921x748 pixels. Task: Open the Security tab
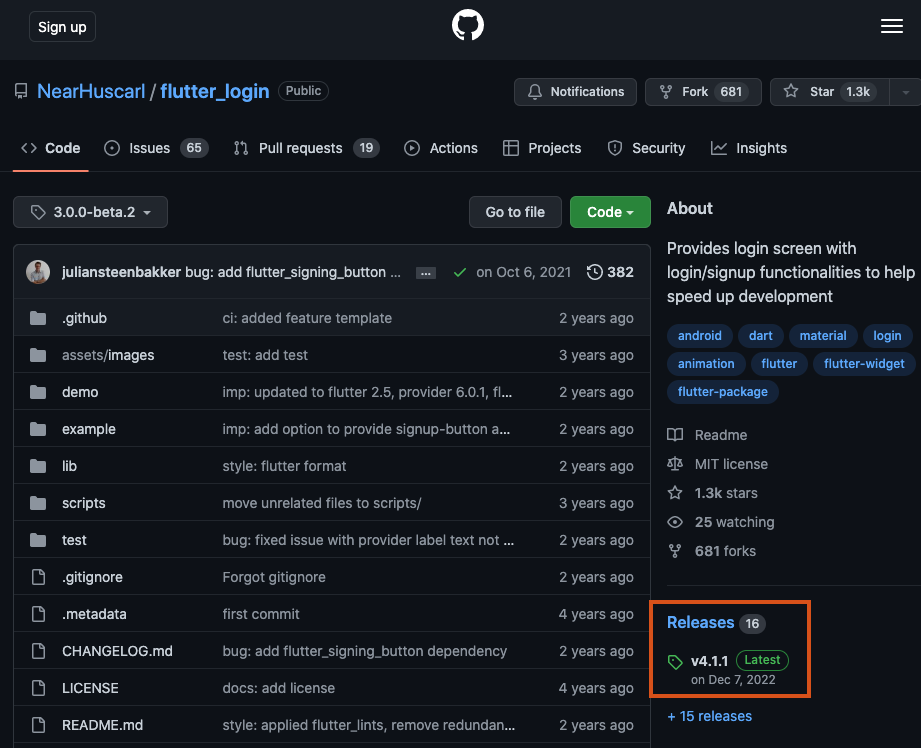click(646, 148)
